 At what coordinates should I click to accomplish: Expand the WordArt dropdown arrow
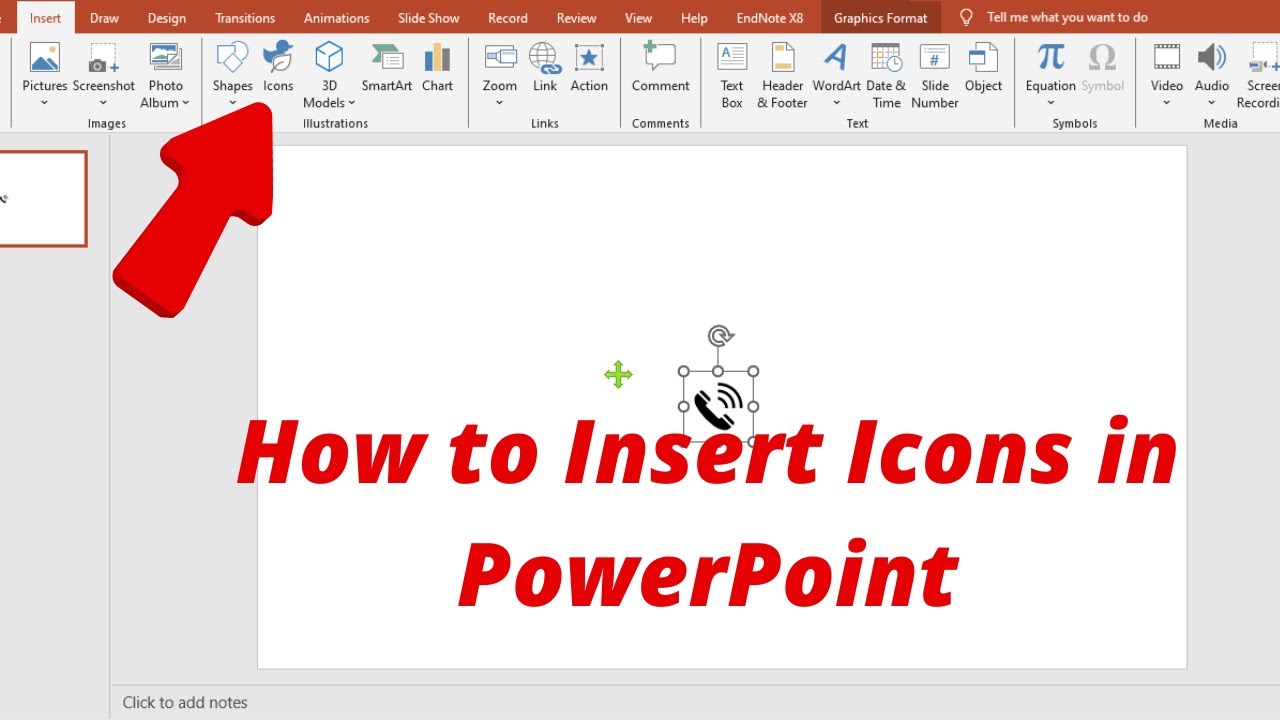pos(836,103)
